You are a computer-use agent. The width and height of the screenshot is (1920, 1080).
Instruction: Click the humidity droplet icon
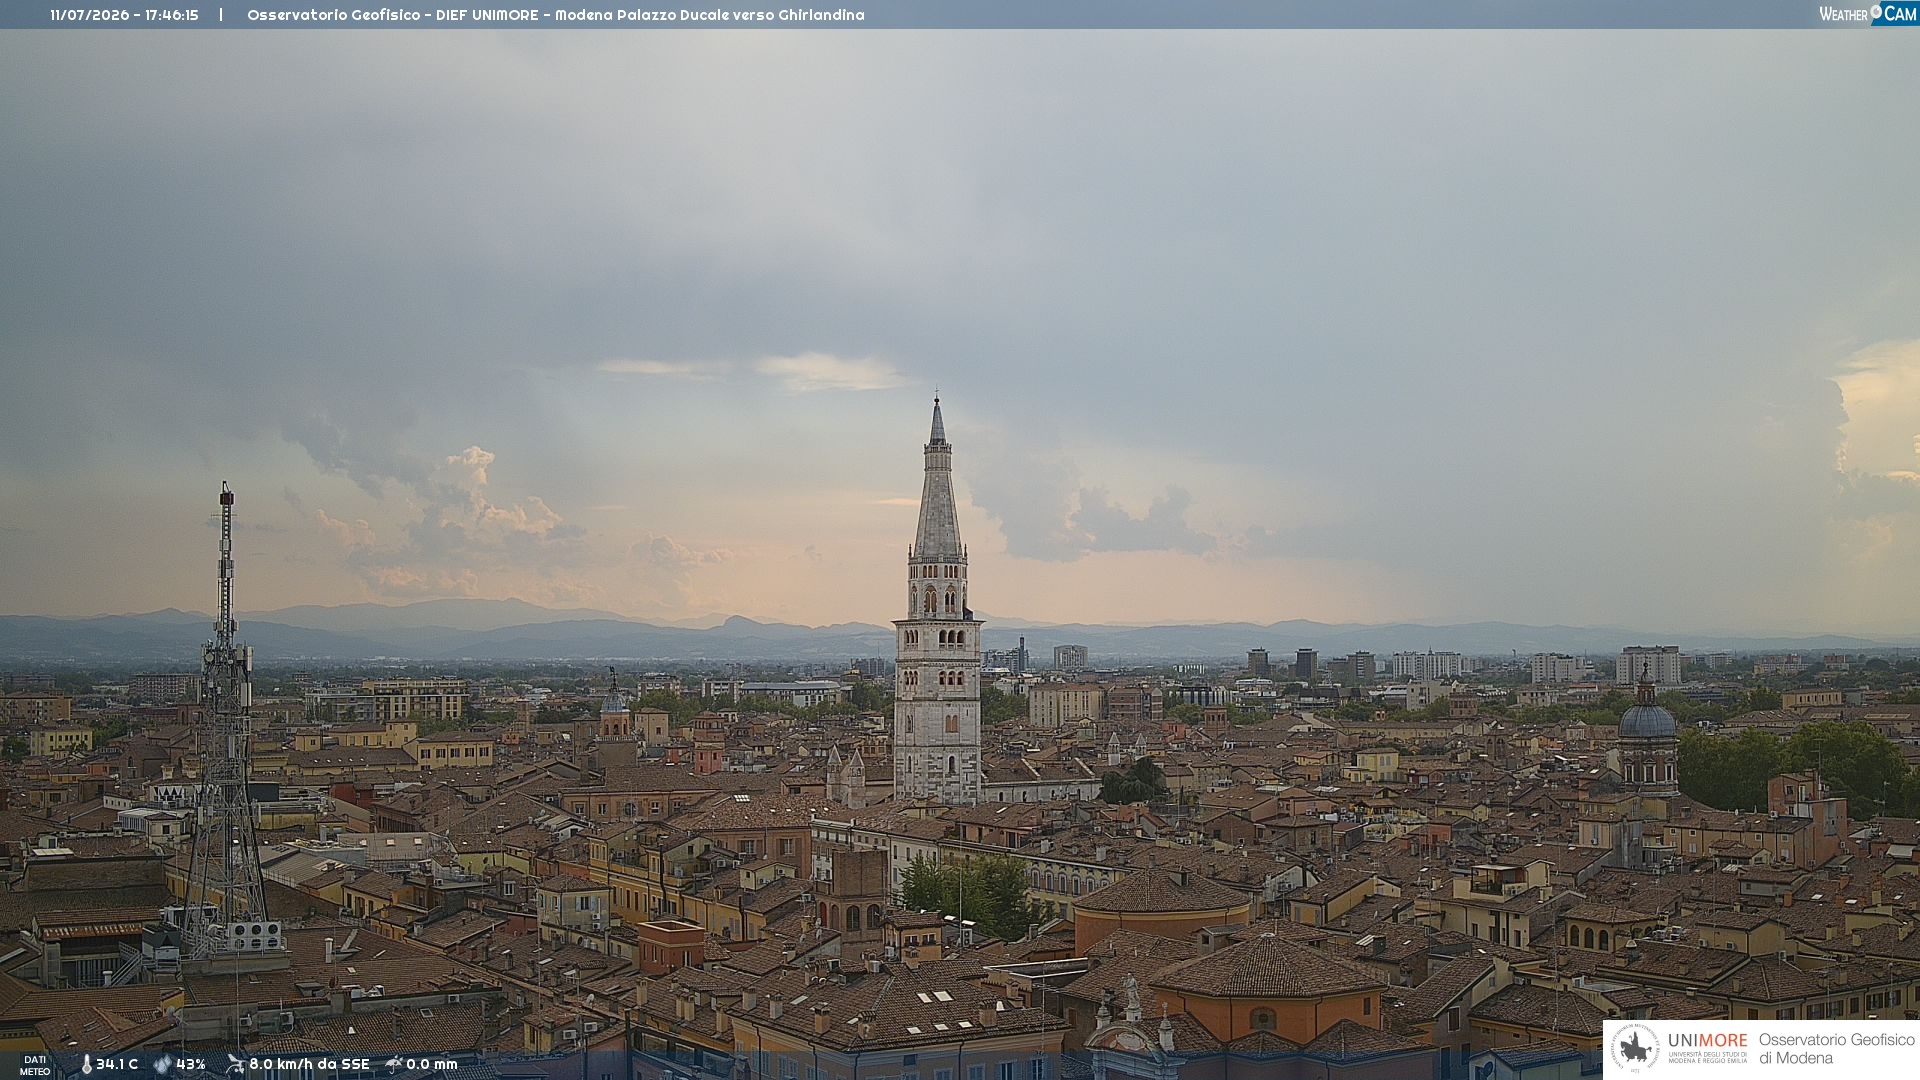click(x=162, y=1064)
